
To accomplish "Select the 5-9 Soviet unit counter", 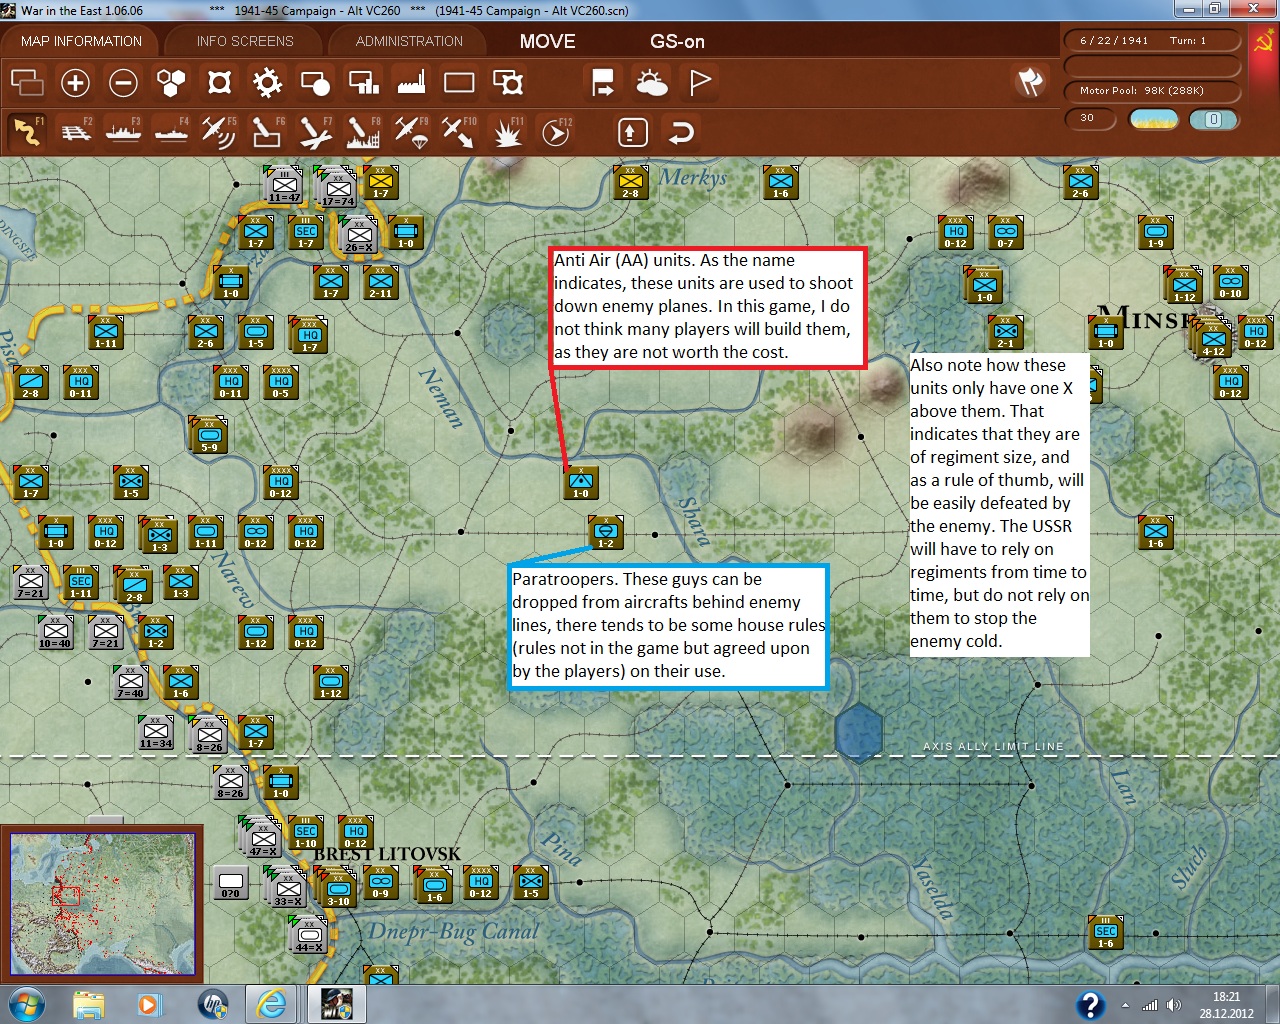I will coord(209,435).
